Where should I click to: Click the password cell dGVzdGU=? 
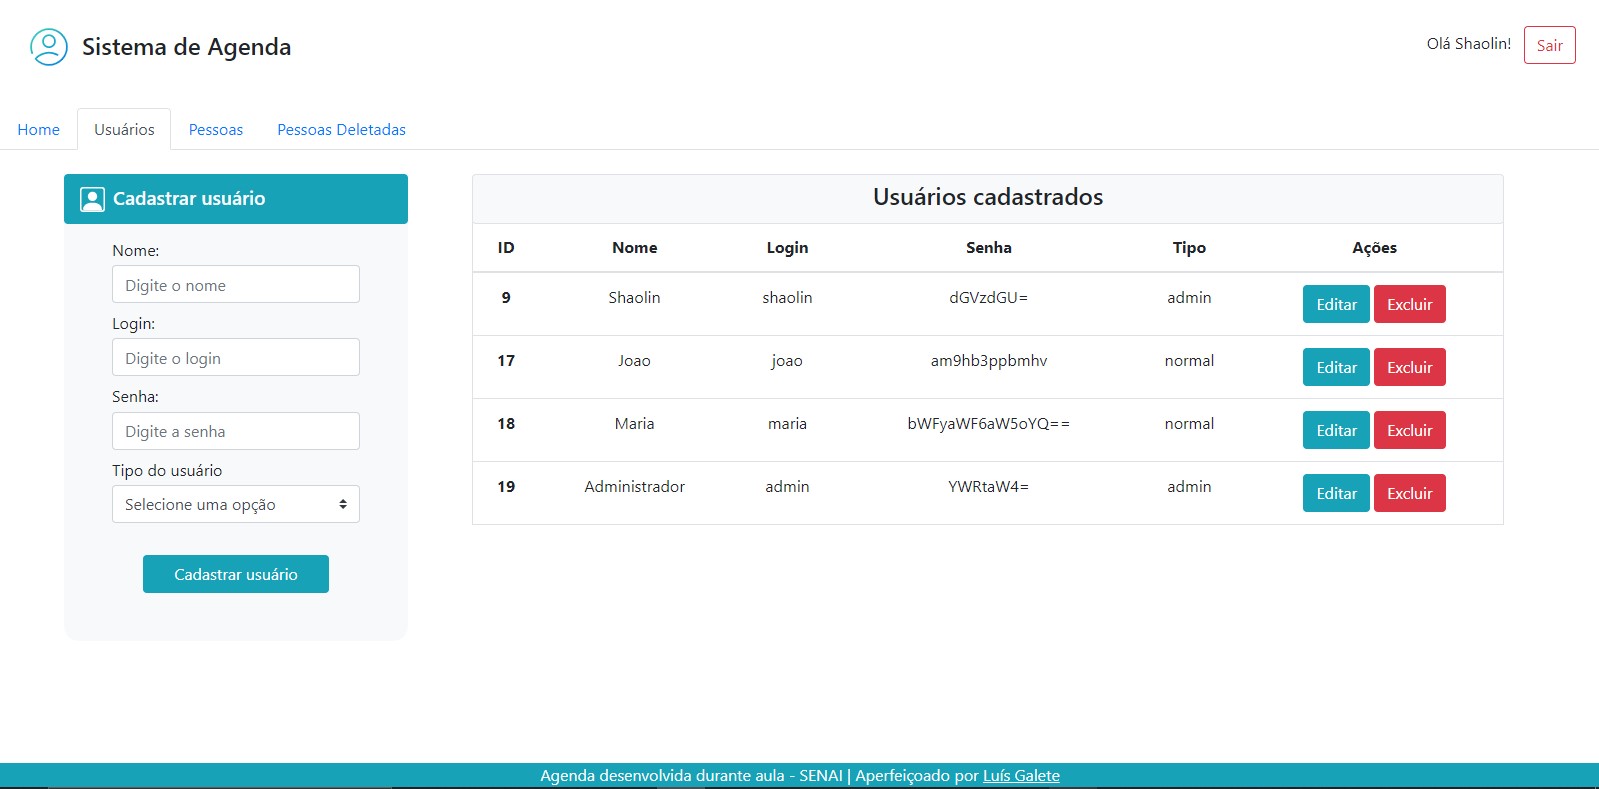coord(989,298)
